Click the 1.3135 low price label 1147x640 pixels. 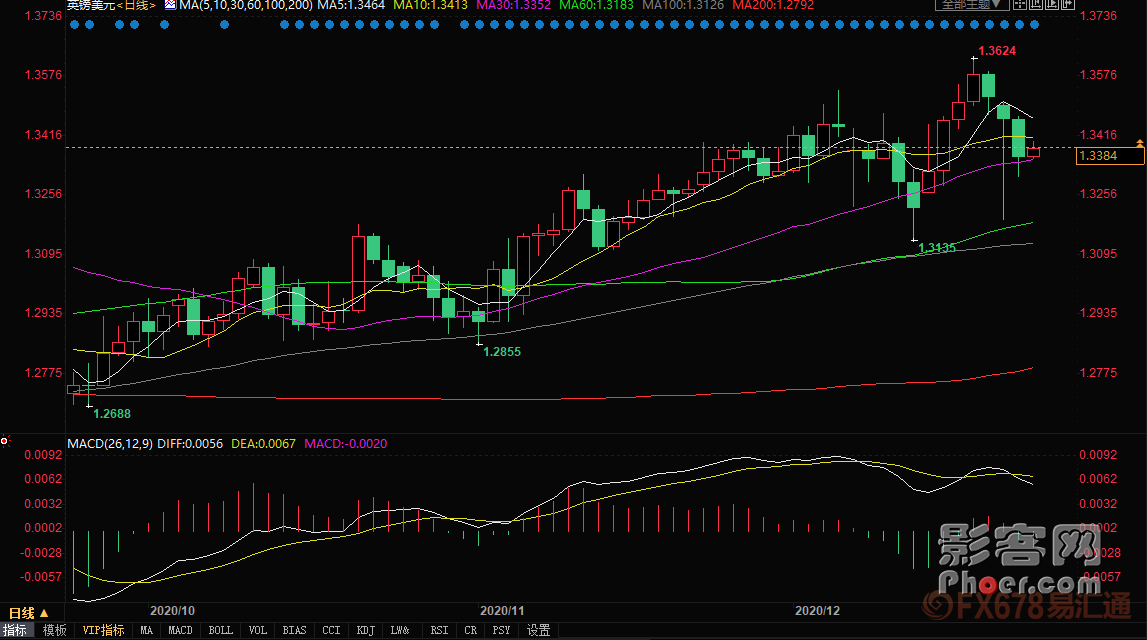[x=937, y=248]
